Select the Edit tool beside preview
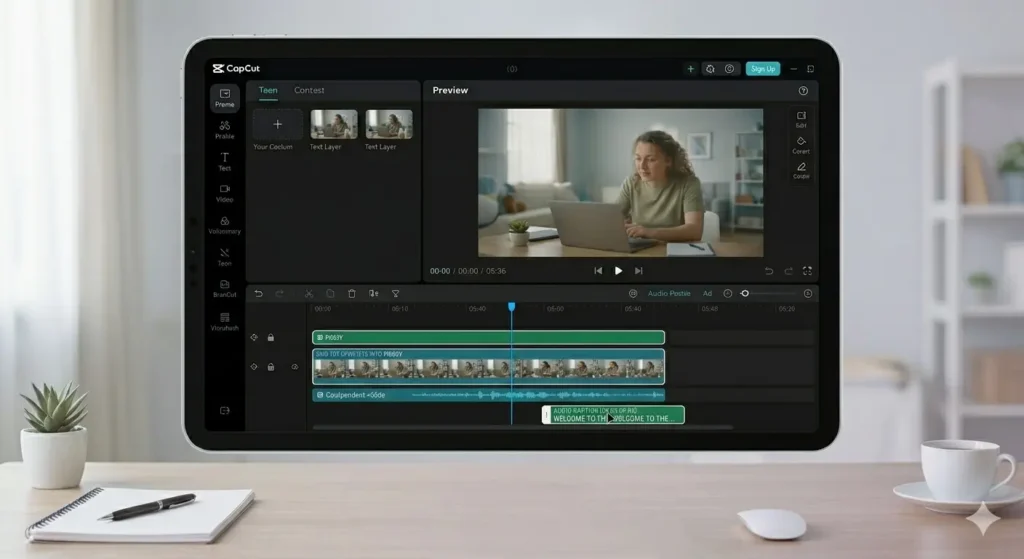The height and width of the screenshot is (559, 1024). (801, 119)
